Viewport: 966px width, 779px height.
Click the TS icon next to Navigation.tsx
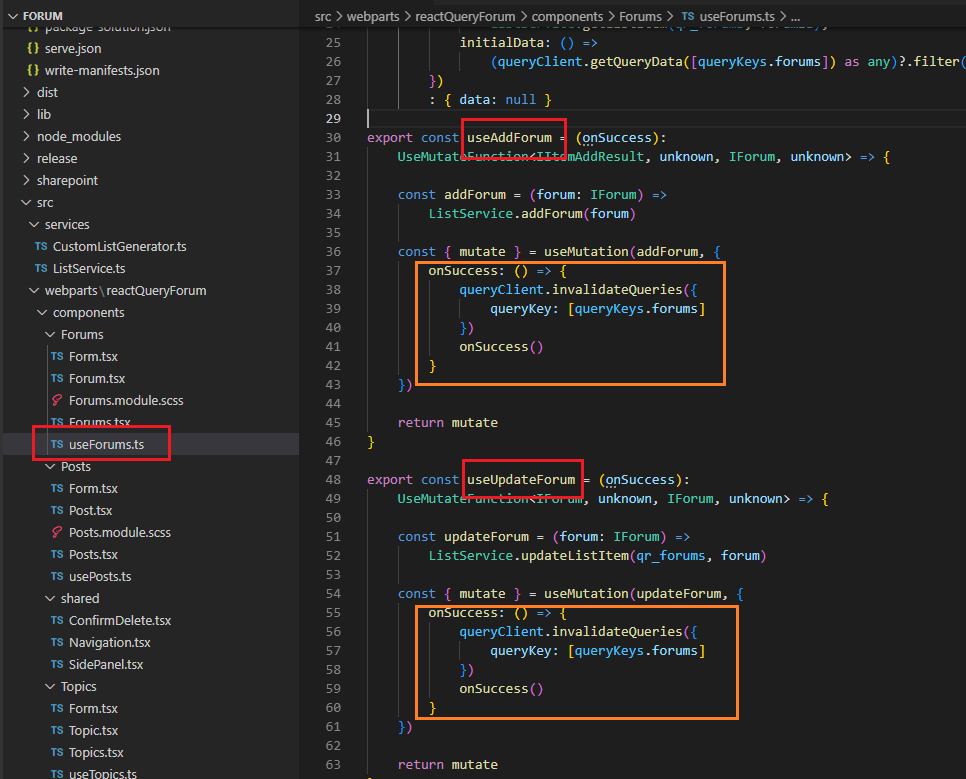click(x=57, y=642)
